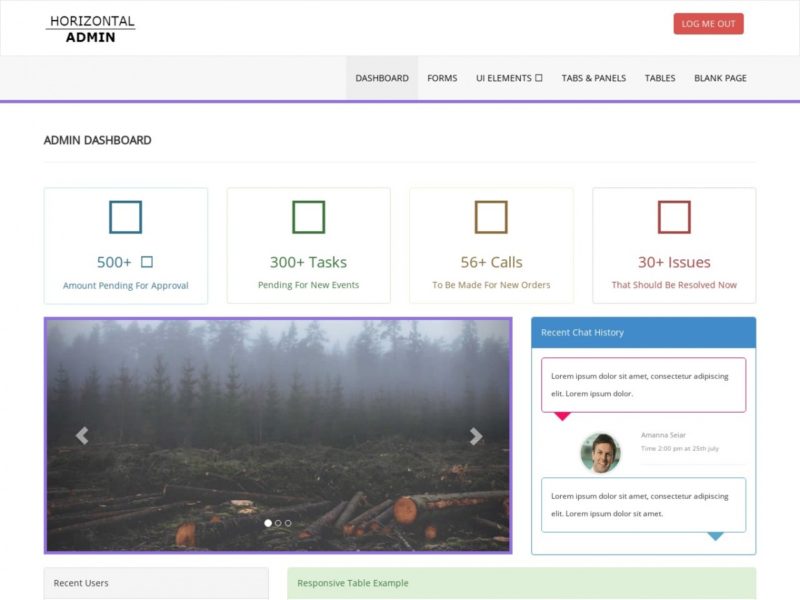
Task: Click the Horizontal Admin logo
Action: point(94,28)
